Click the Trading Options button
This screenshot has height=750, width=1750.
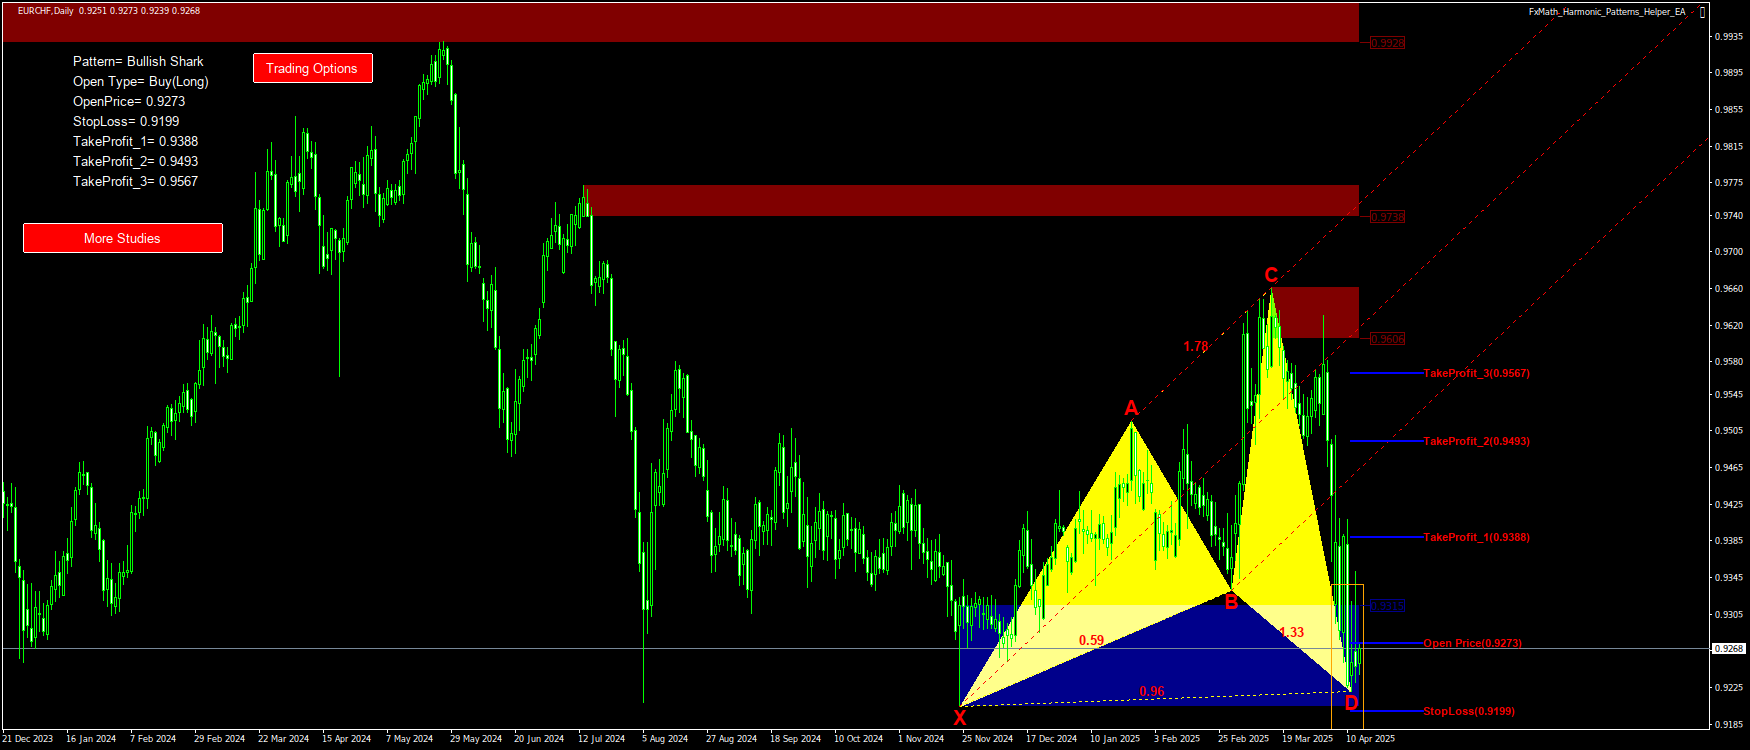tap(312, 68)
